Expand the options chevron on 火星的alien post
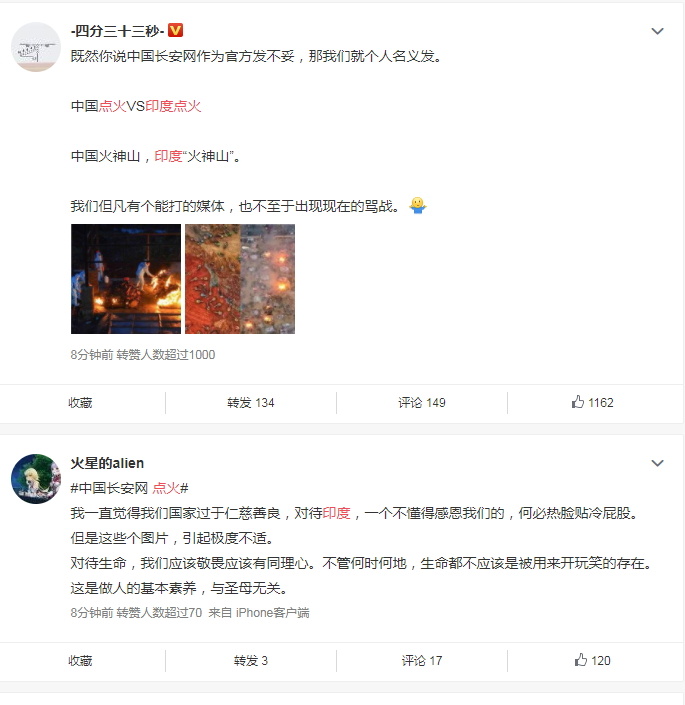 (x=657, y=463)
